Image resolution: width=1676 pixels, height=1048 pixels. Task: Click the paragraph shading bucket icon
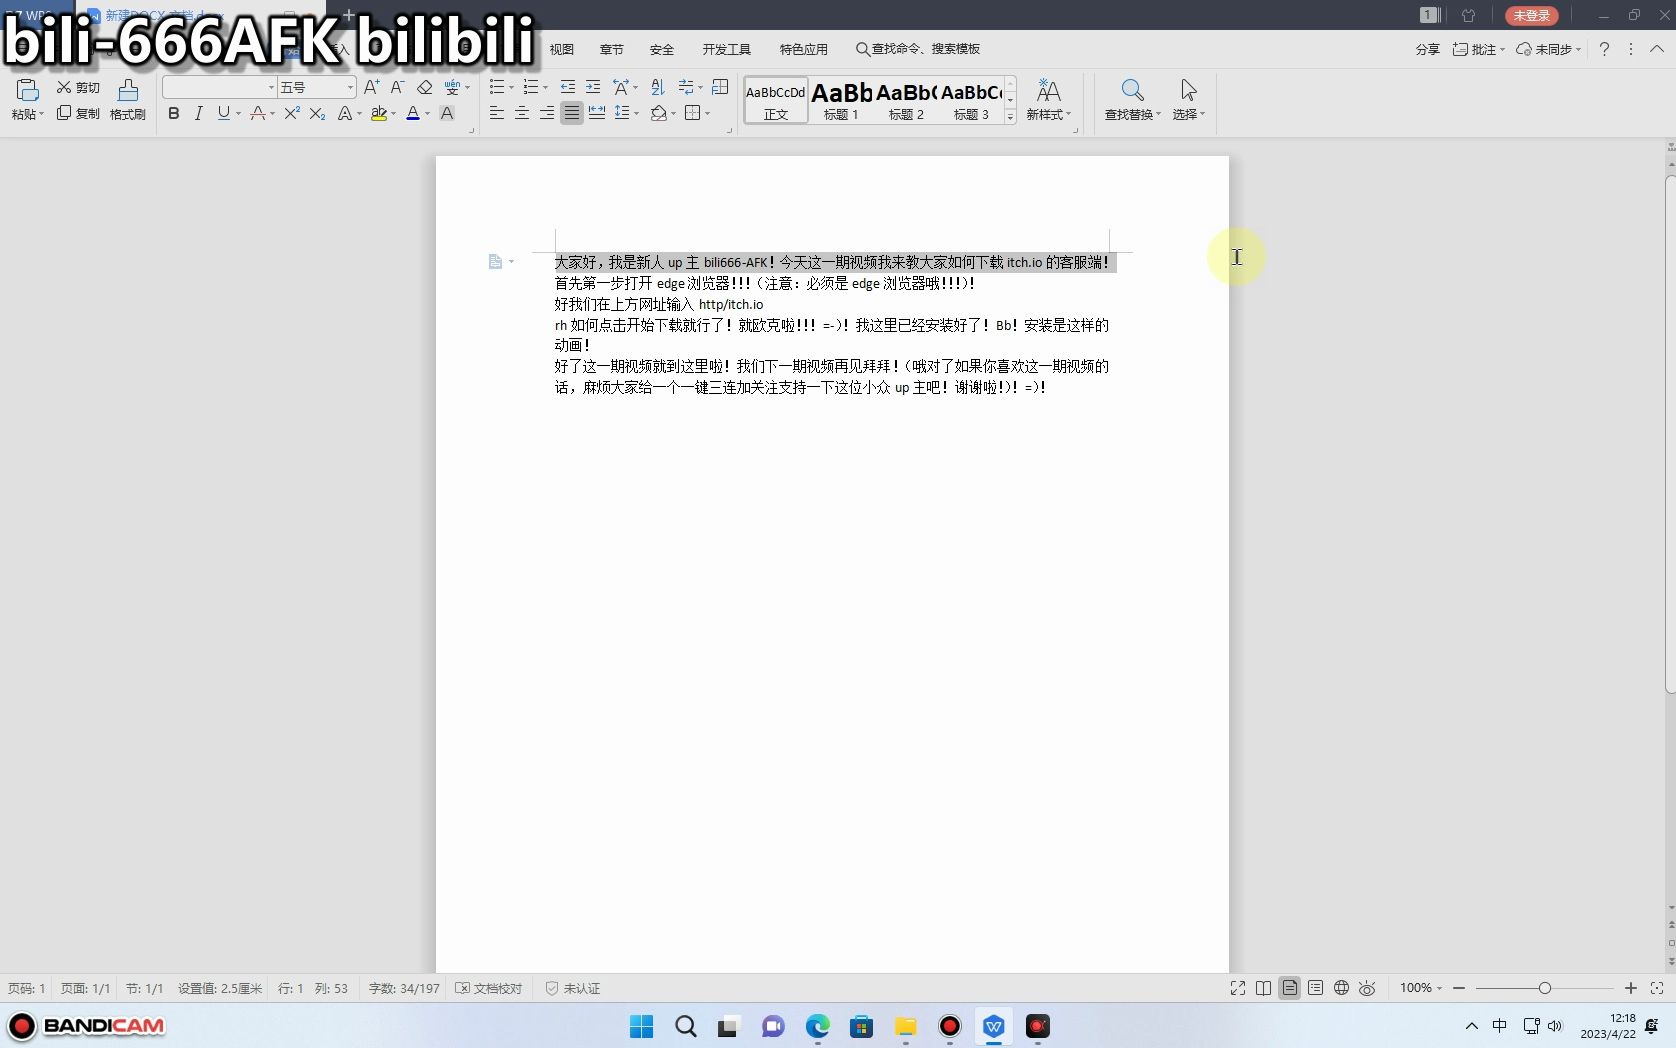(658, 114)
